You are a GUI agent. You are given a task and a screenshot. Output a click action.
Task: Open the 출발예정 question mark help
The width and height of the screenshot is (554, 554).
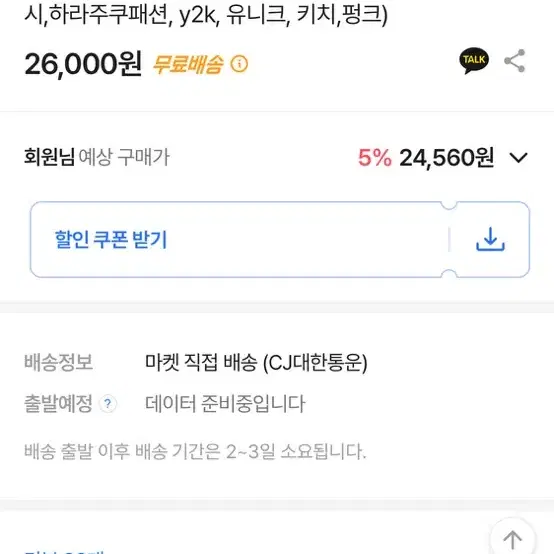[108, 403]
